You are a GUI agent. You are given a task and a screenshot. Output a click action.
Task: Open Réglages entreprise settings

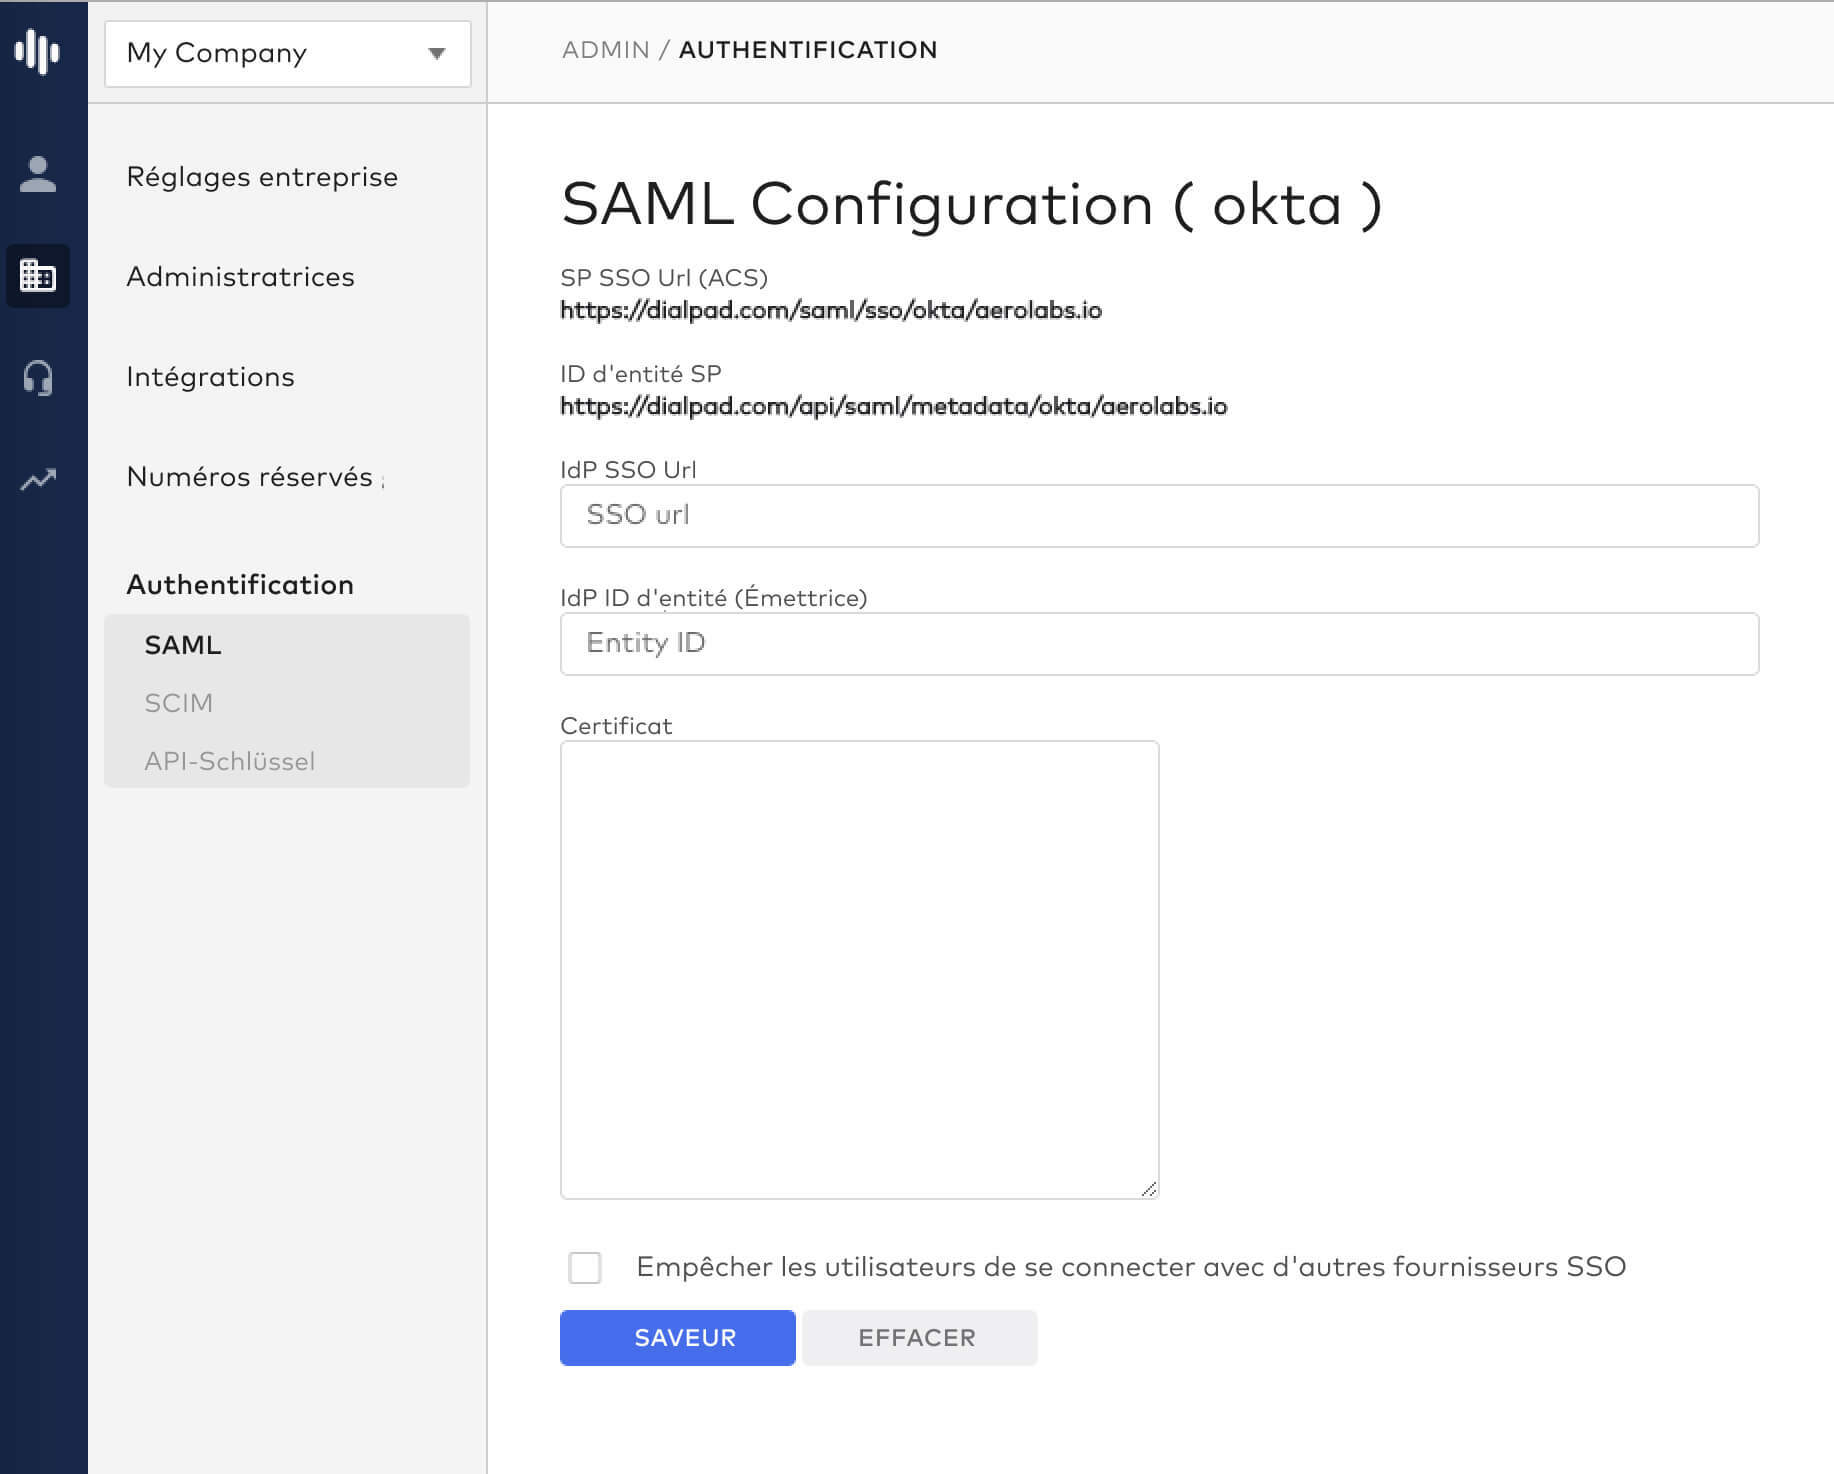pyautogui.click(x=262, y=177)
